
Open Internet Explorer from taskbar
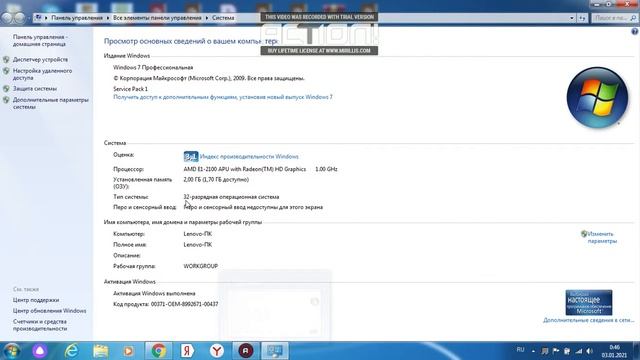pyautogui.click(x=72, y=351)
